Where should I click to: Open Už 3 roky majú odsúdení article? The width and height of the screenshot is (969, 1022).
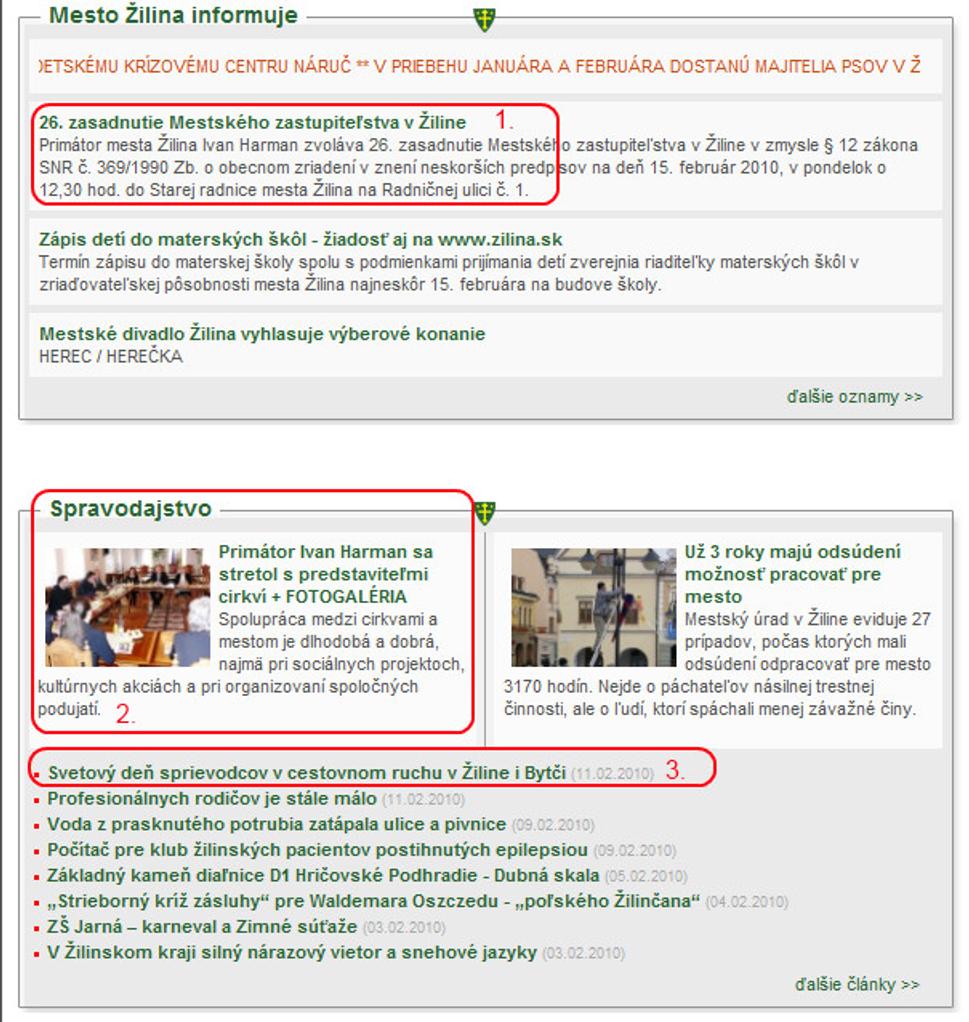(x=792, y=574)
